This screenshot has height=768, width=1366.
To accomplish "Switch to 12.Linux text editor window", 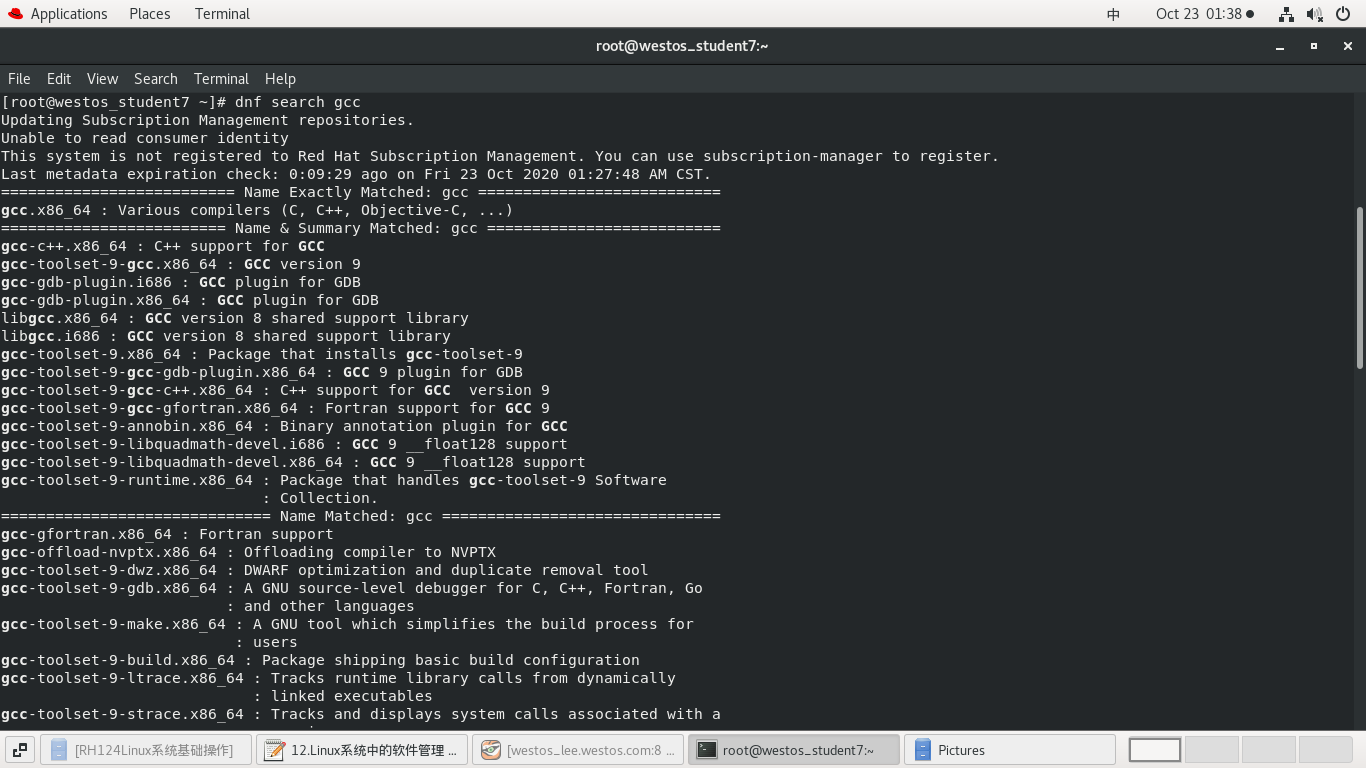I will tap(363, 750).
